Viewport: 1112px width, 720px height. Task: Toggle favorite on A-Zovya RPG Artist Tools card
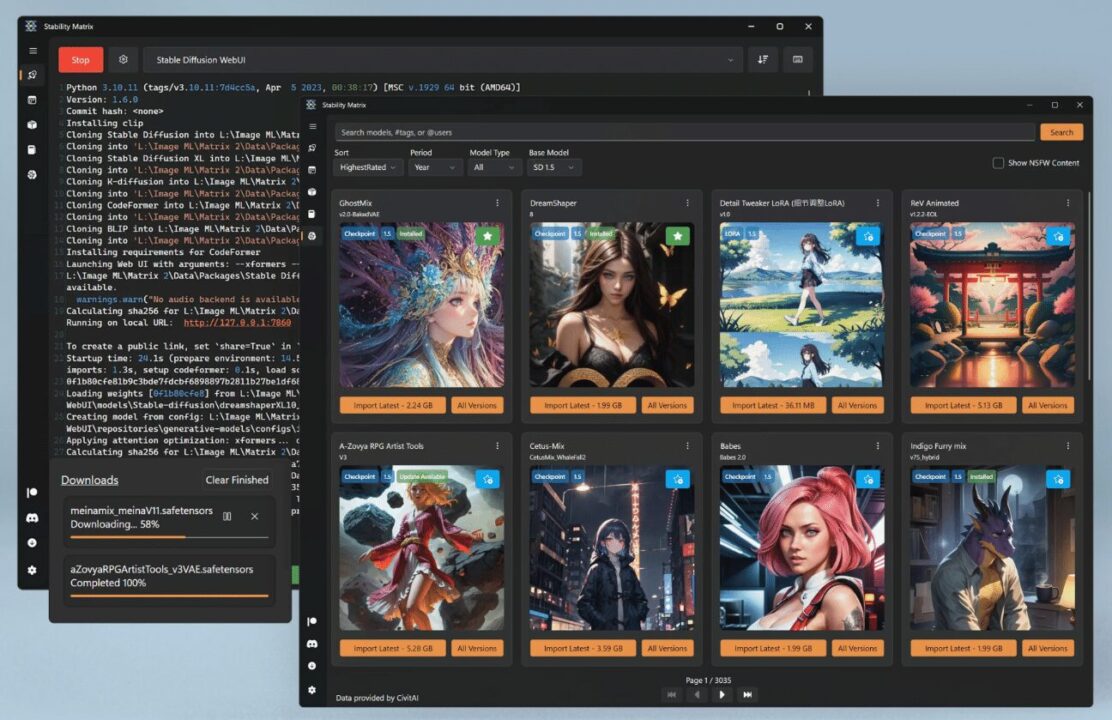(487, 480)
